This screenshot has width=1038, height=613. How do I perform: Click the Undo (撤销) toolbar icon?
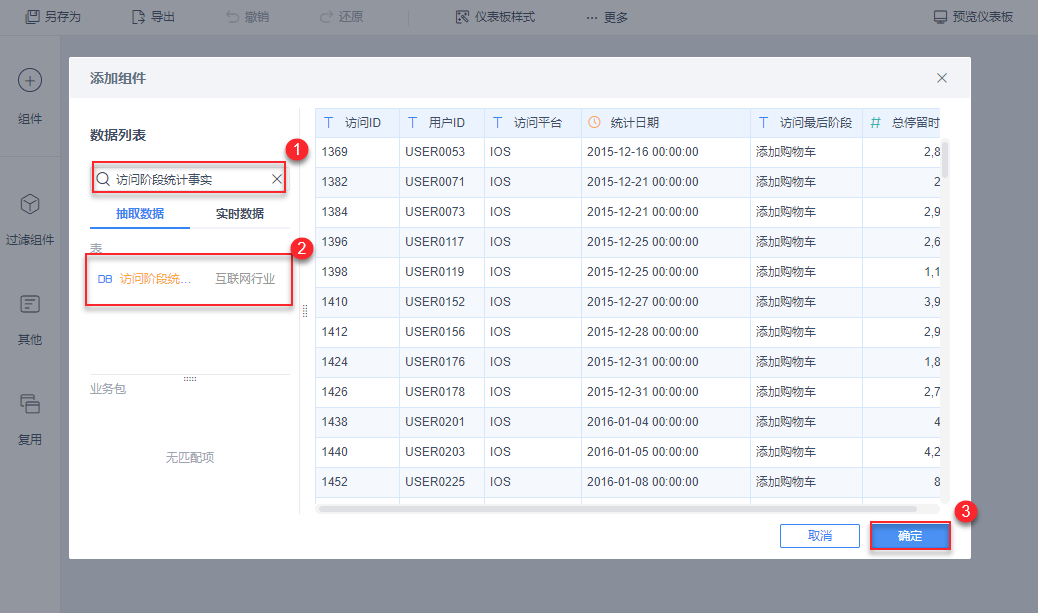point(232,17)
